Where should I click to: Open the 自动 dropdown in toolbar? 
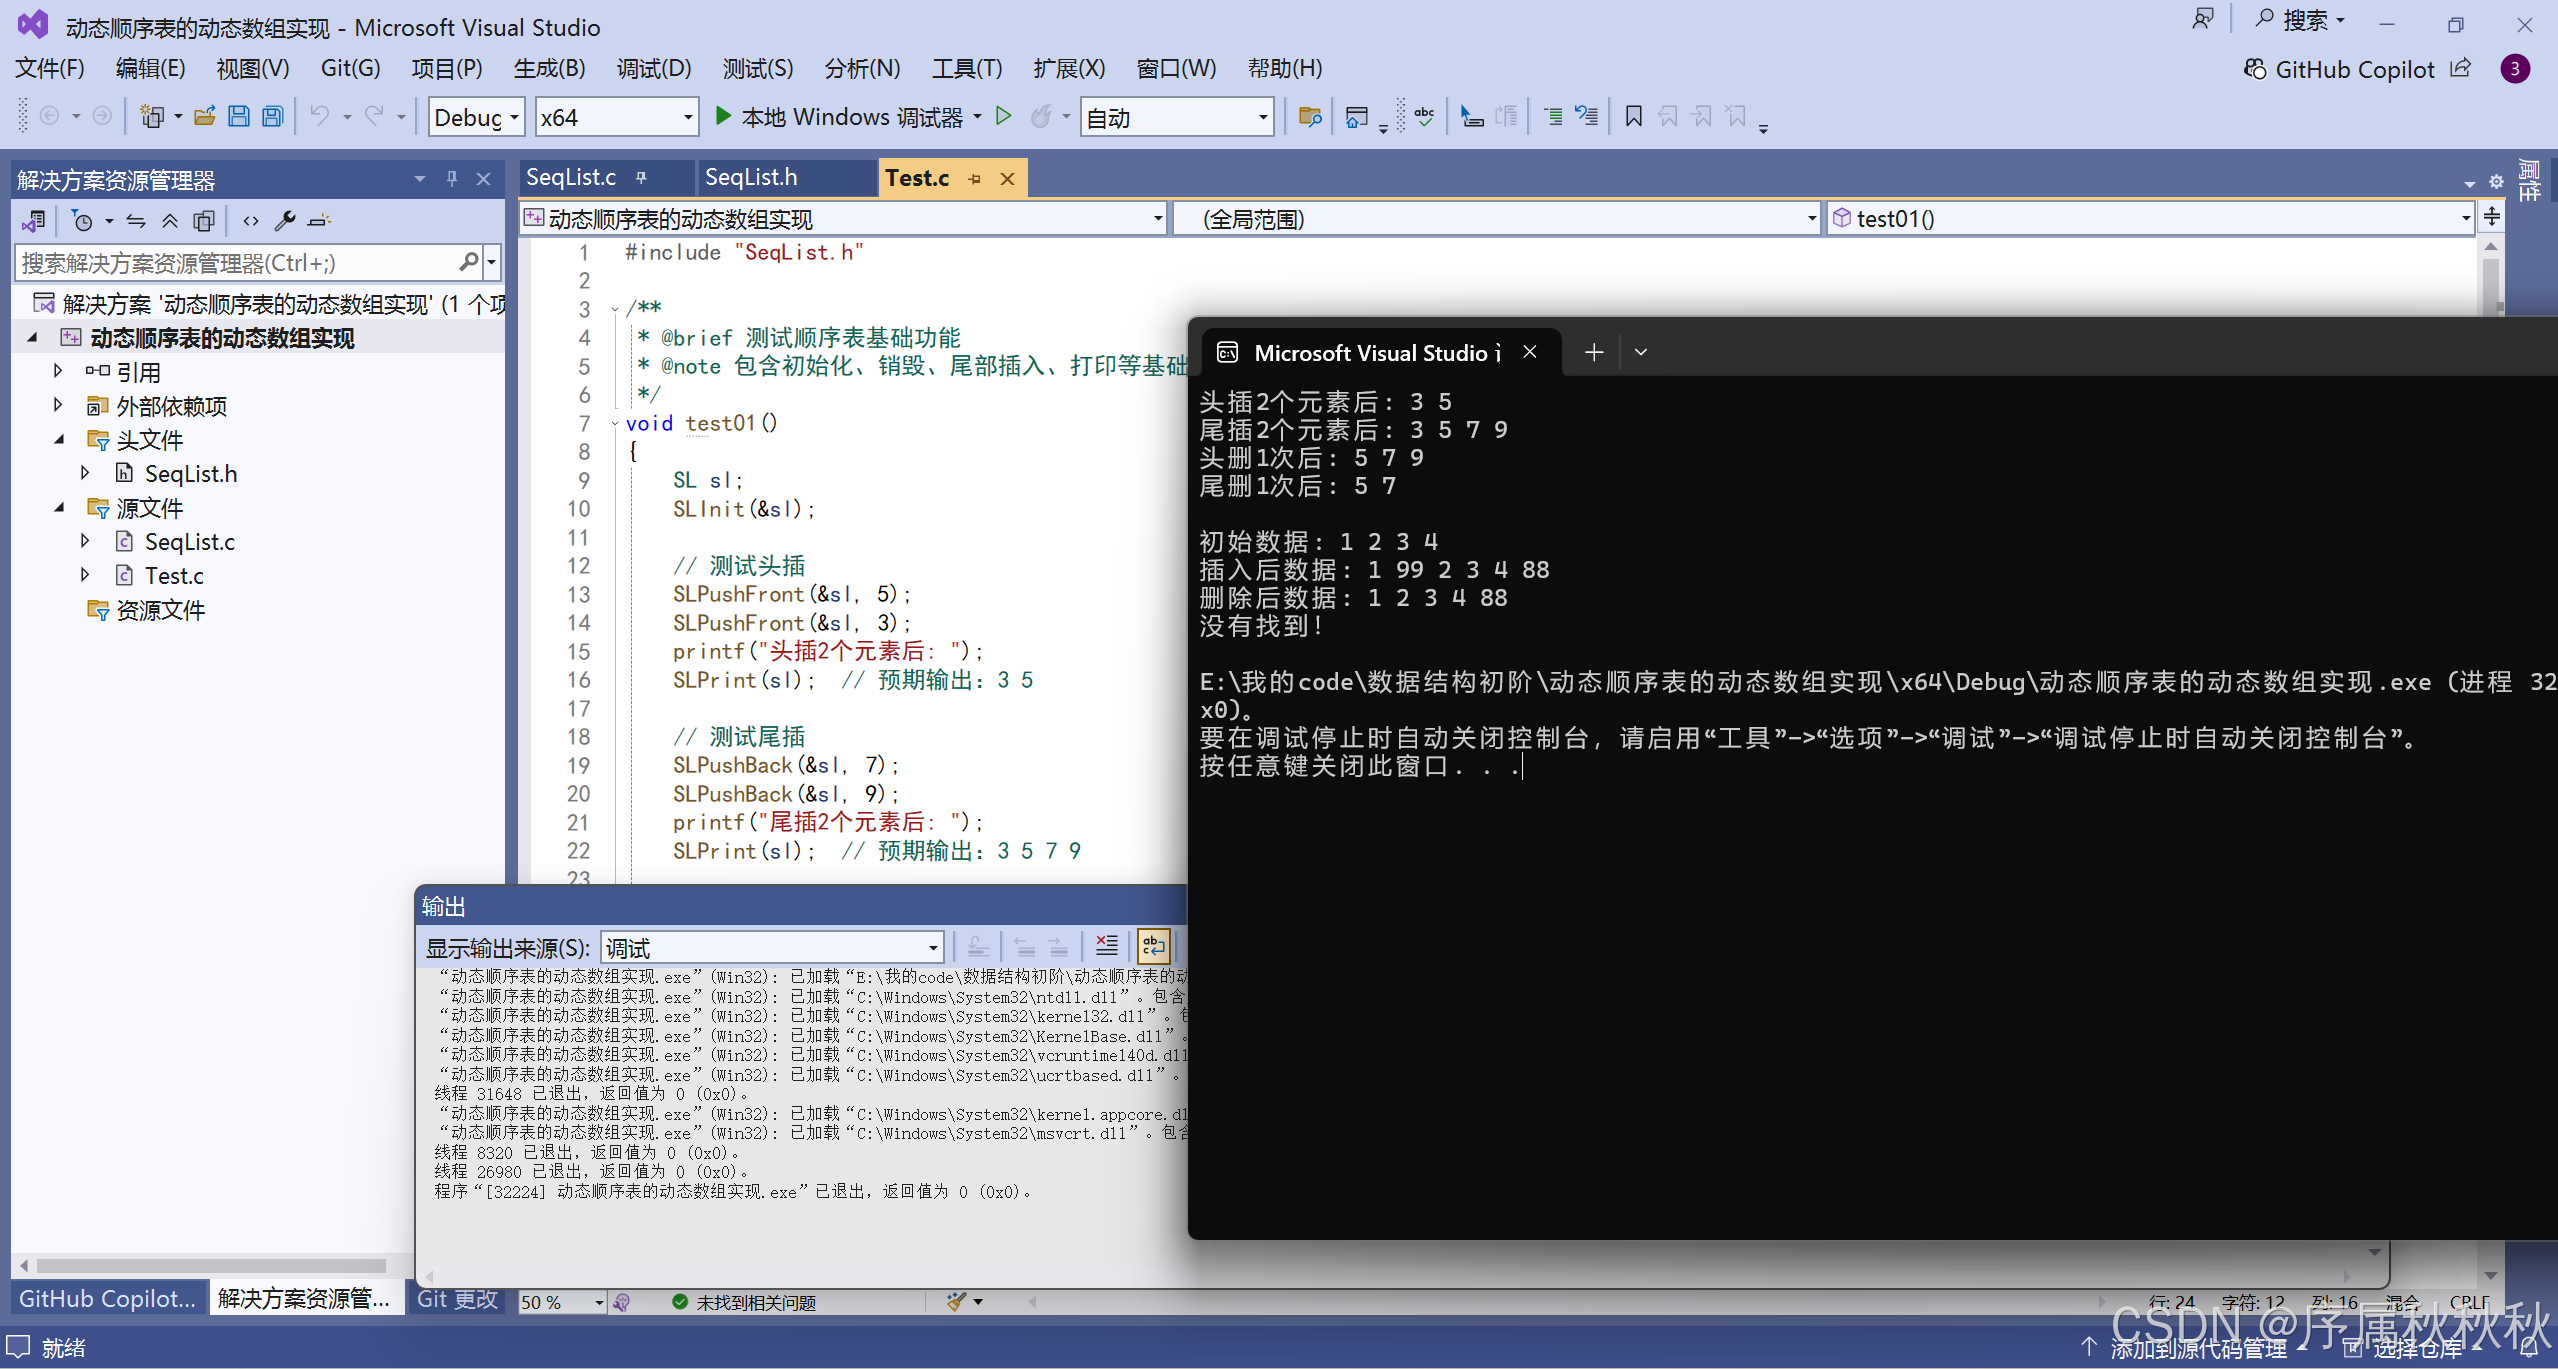click(x=1176, y=117)
